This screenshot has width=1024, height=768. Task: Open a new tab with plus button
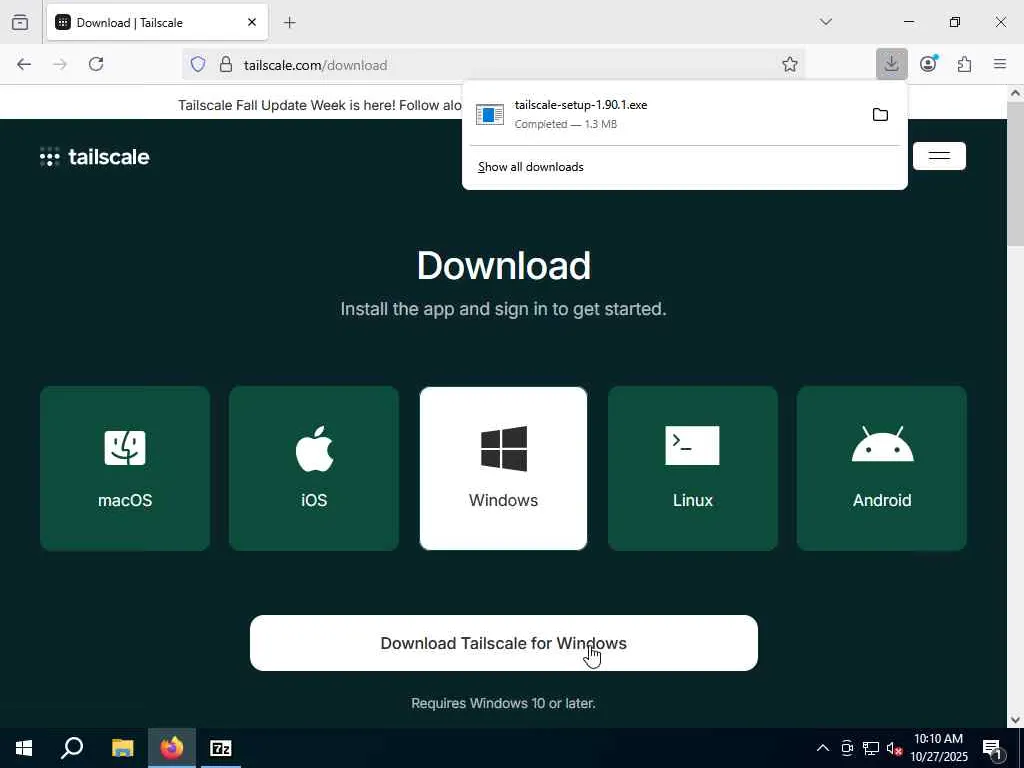290,23
